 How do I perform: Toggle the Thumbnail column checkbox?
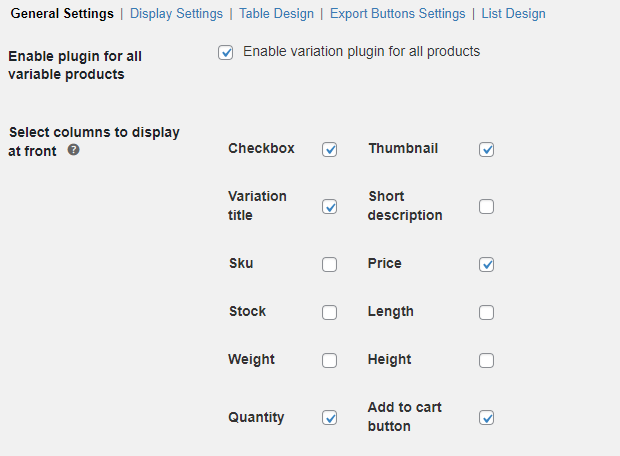[486, 149]
